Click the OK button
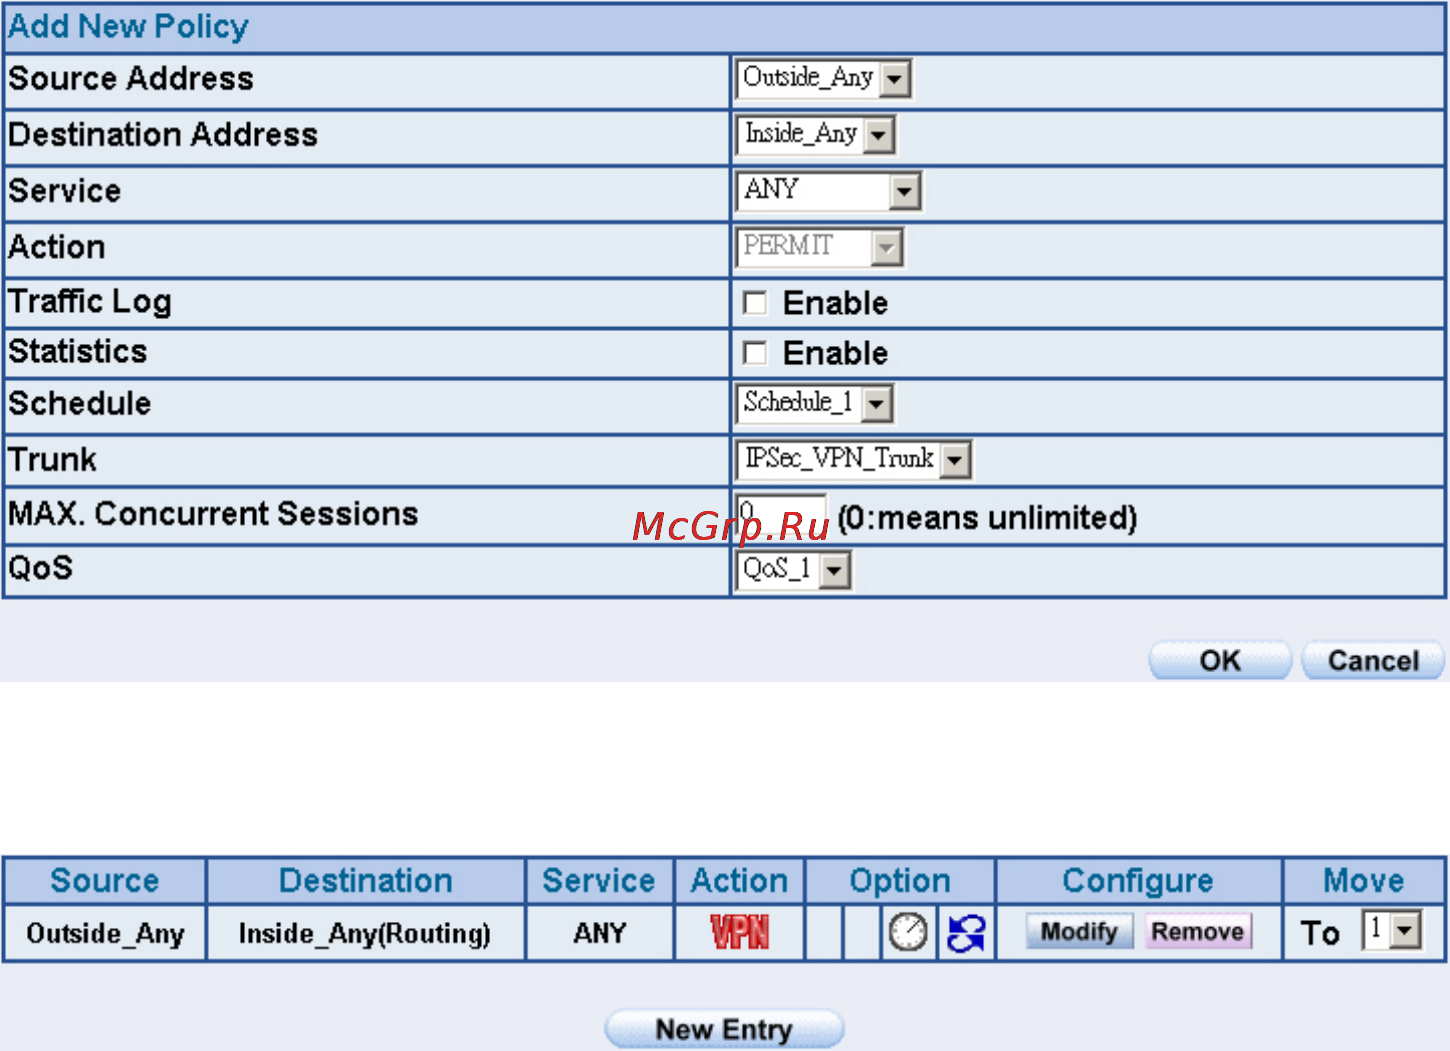Screen dimensions: 1450x1051 pos(1220,661)
